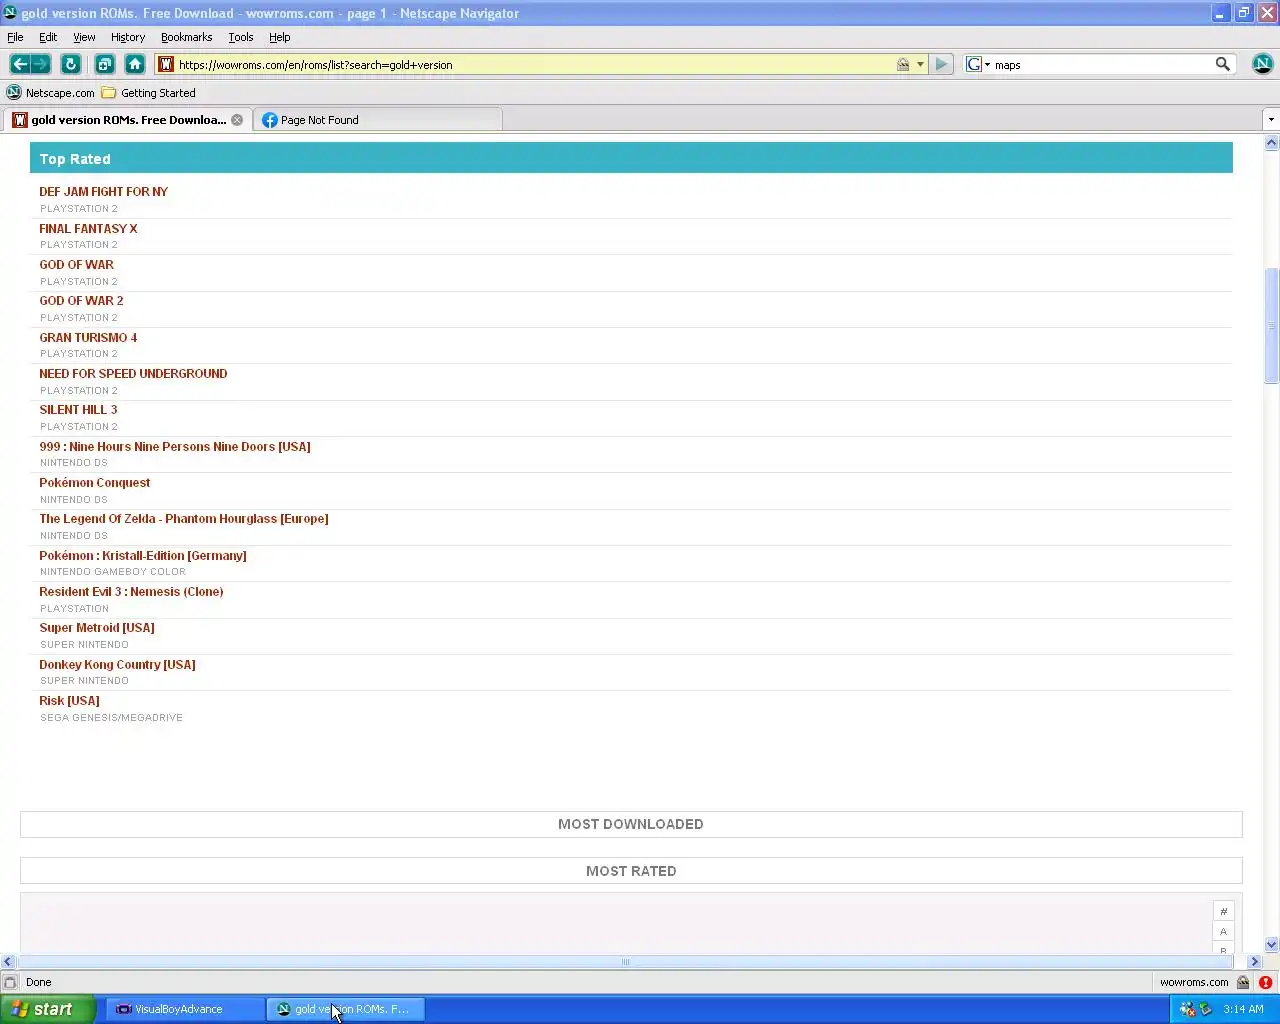Viewport: 1280px width, 1024px height.
Task: Open Super Metroid [USA] link
Action: pyautogui.click(x=97, y=628)
